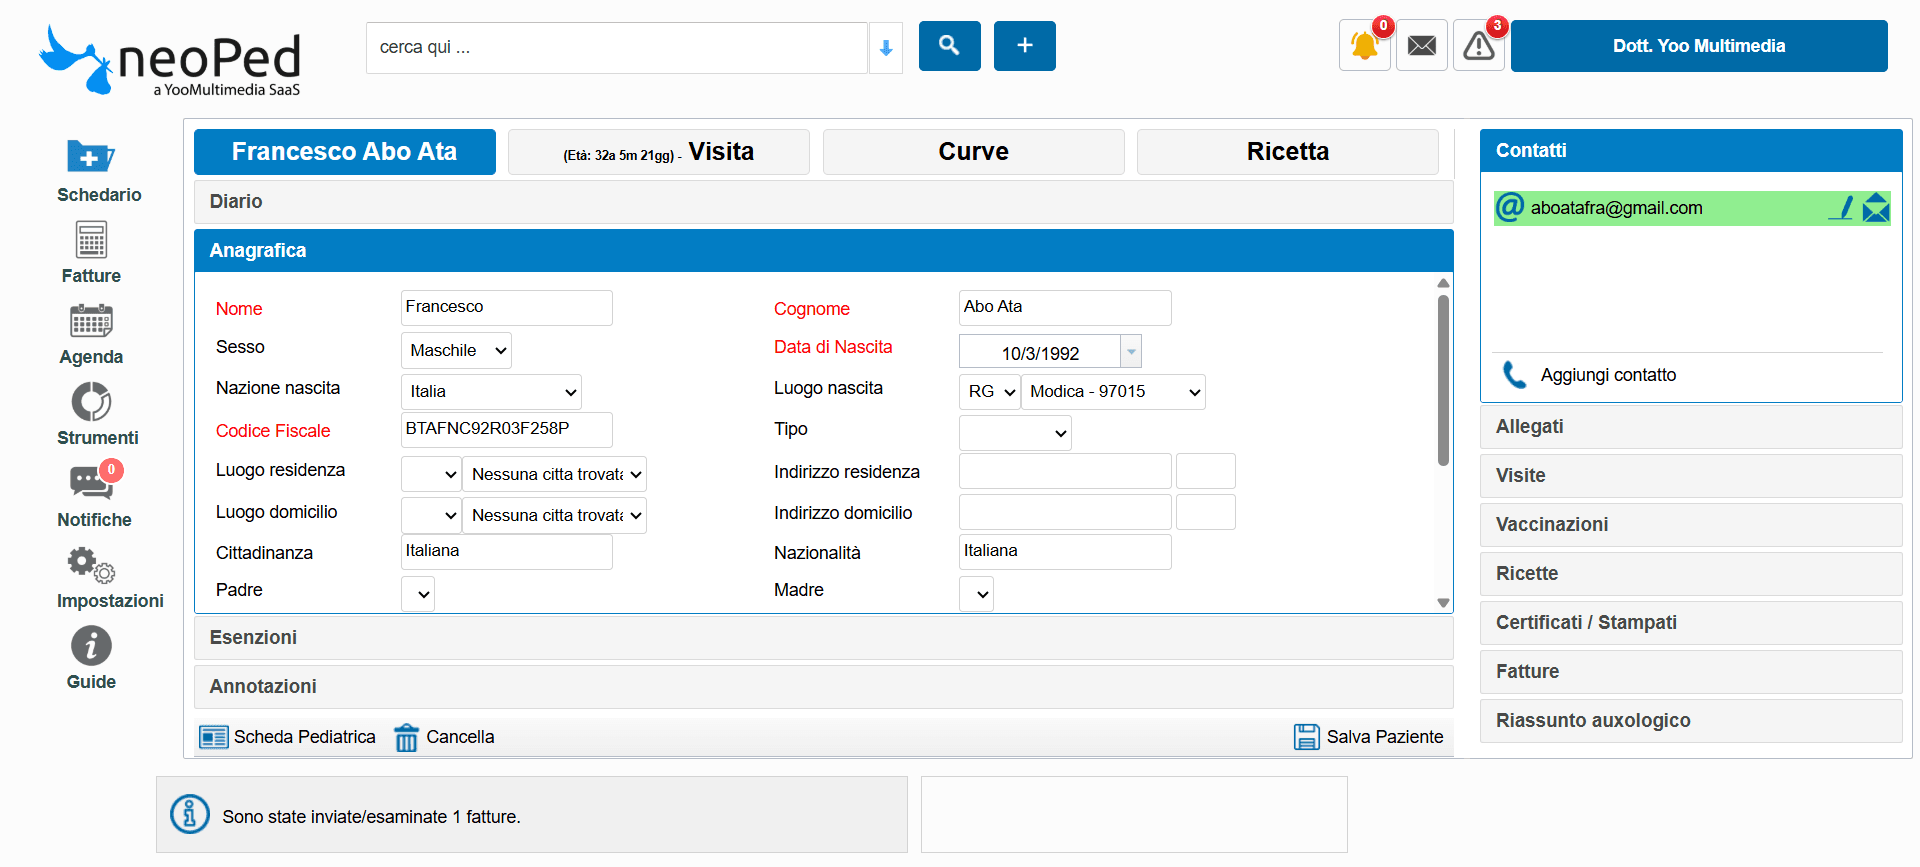This screenshot has height=867, width=1920.
Task: Click the info icon in status message
Action: 190,814
